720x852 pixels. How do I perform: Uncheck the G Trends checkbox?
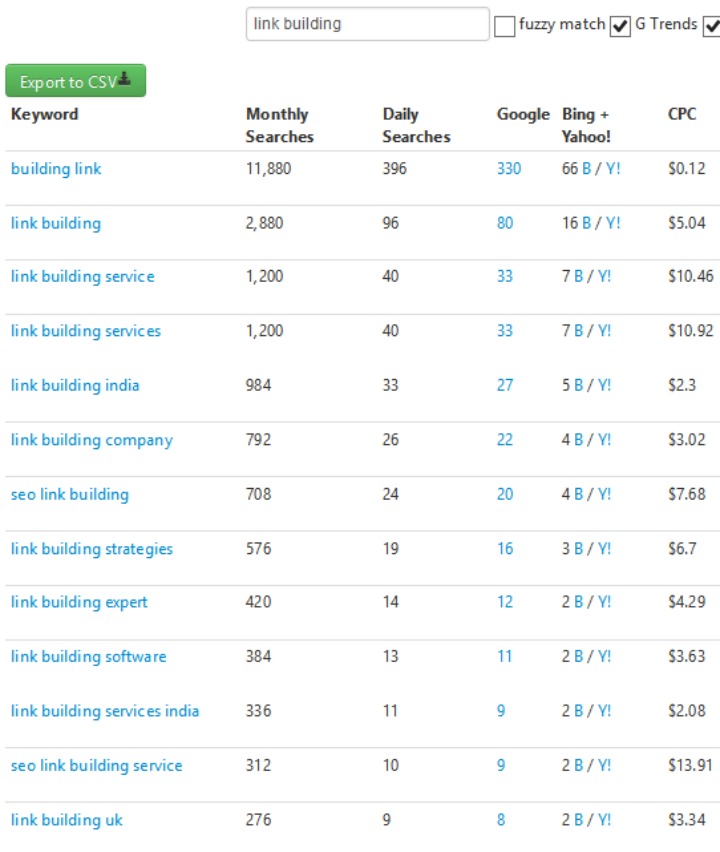621,26
